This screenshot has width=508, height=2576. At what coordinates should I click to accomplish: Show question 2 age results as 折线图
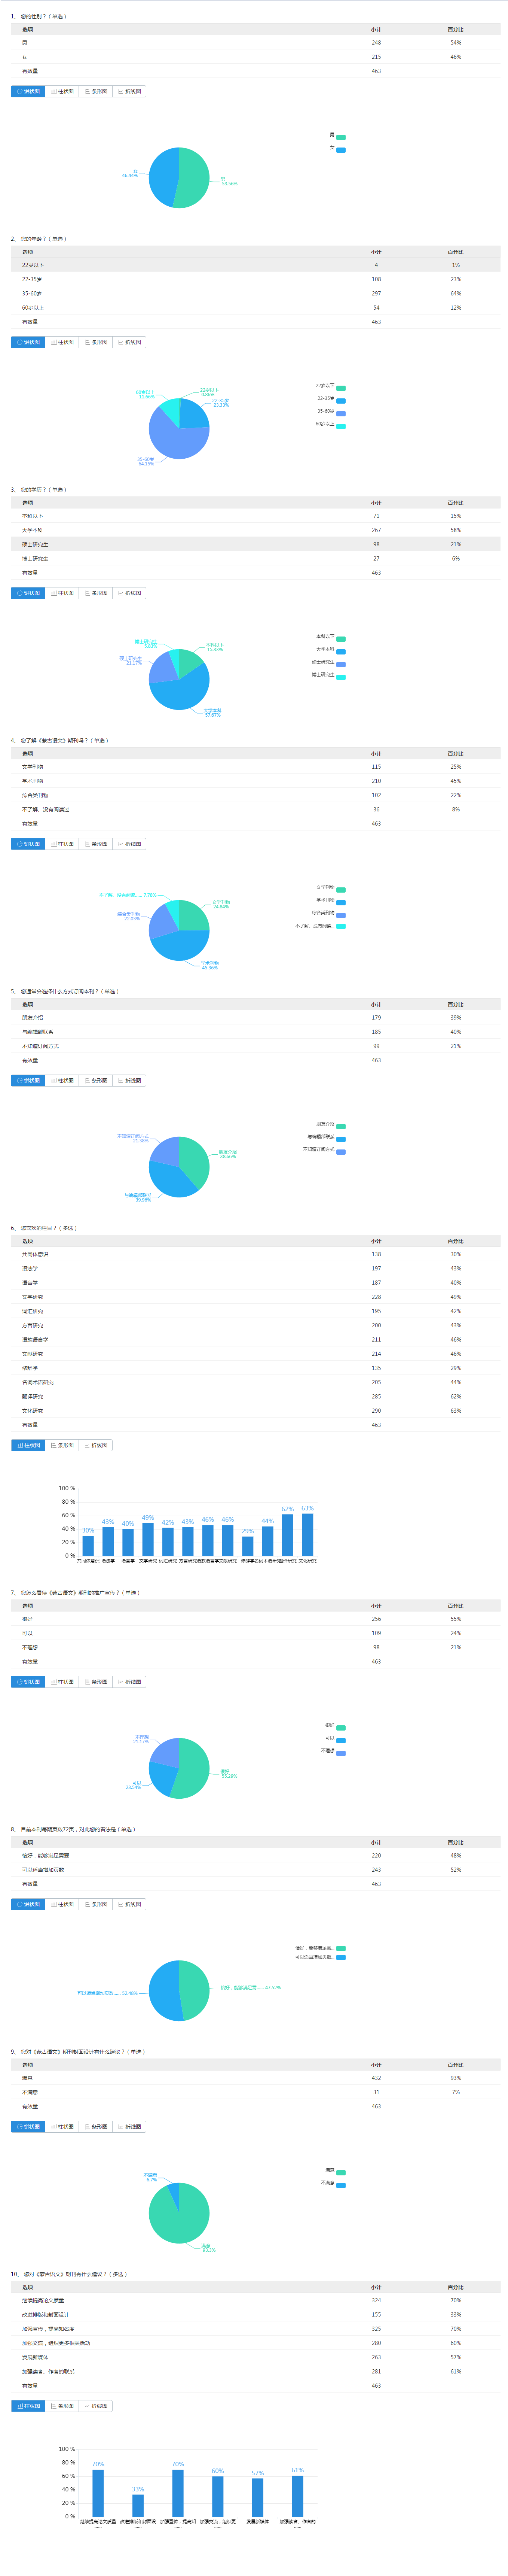(x=130, y=342)
